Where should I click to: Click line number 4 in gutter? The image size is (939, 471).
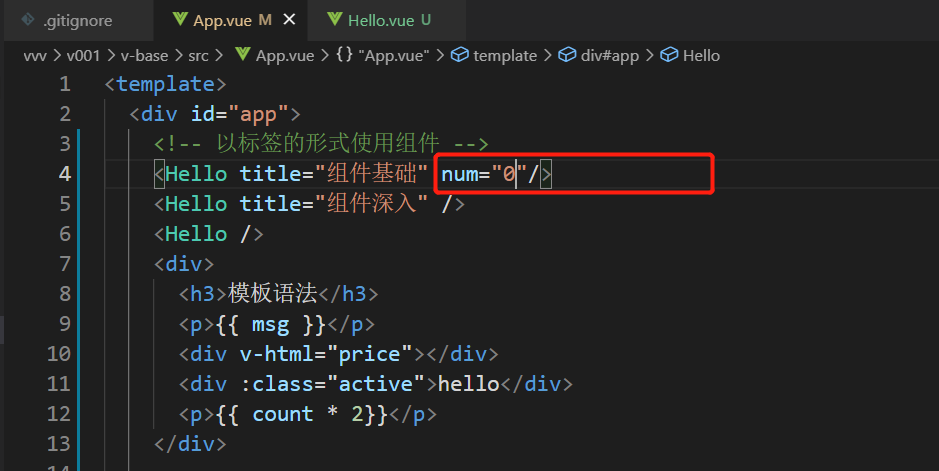point(65,174)
